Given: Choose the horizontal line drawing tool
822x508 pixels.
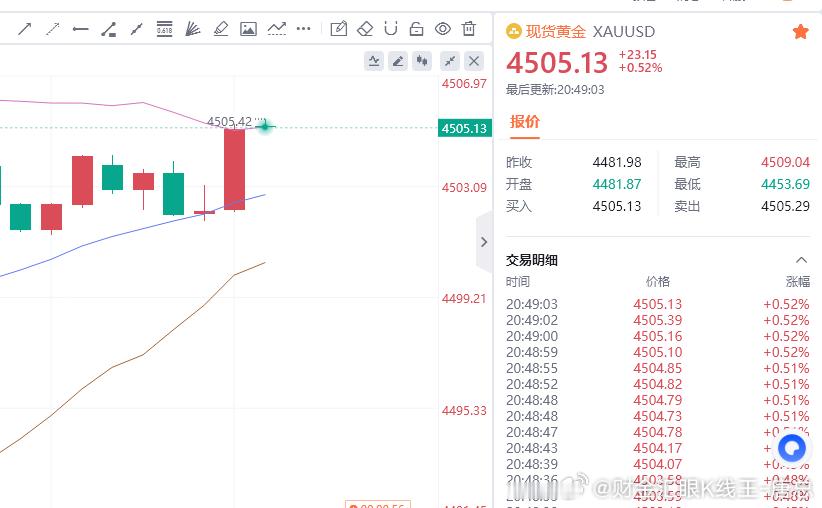Looking at the screenshot, I should coord(80,29).
